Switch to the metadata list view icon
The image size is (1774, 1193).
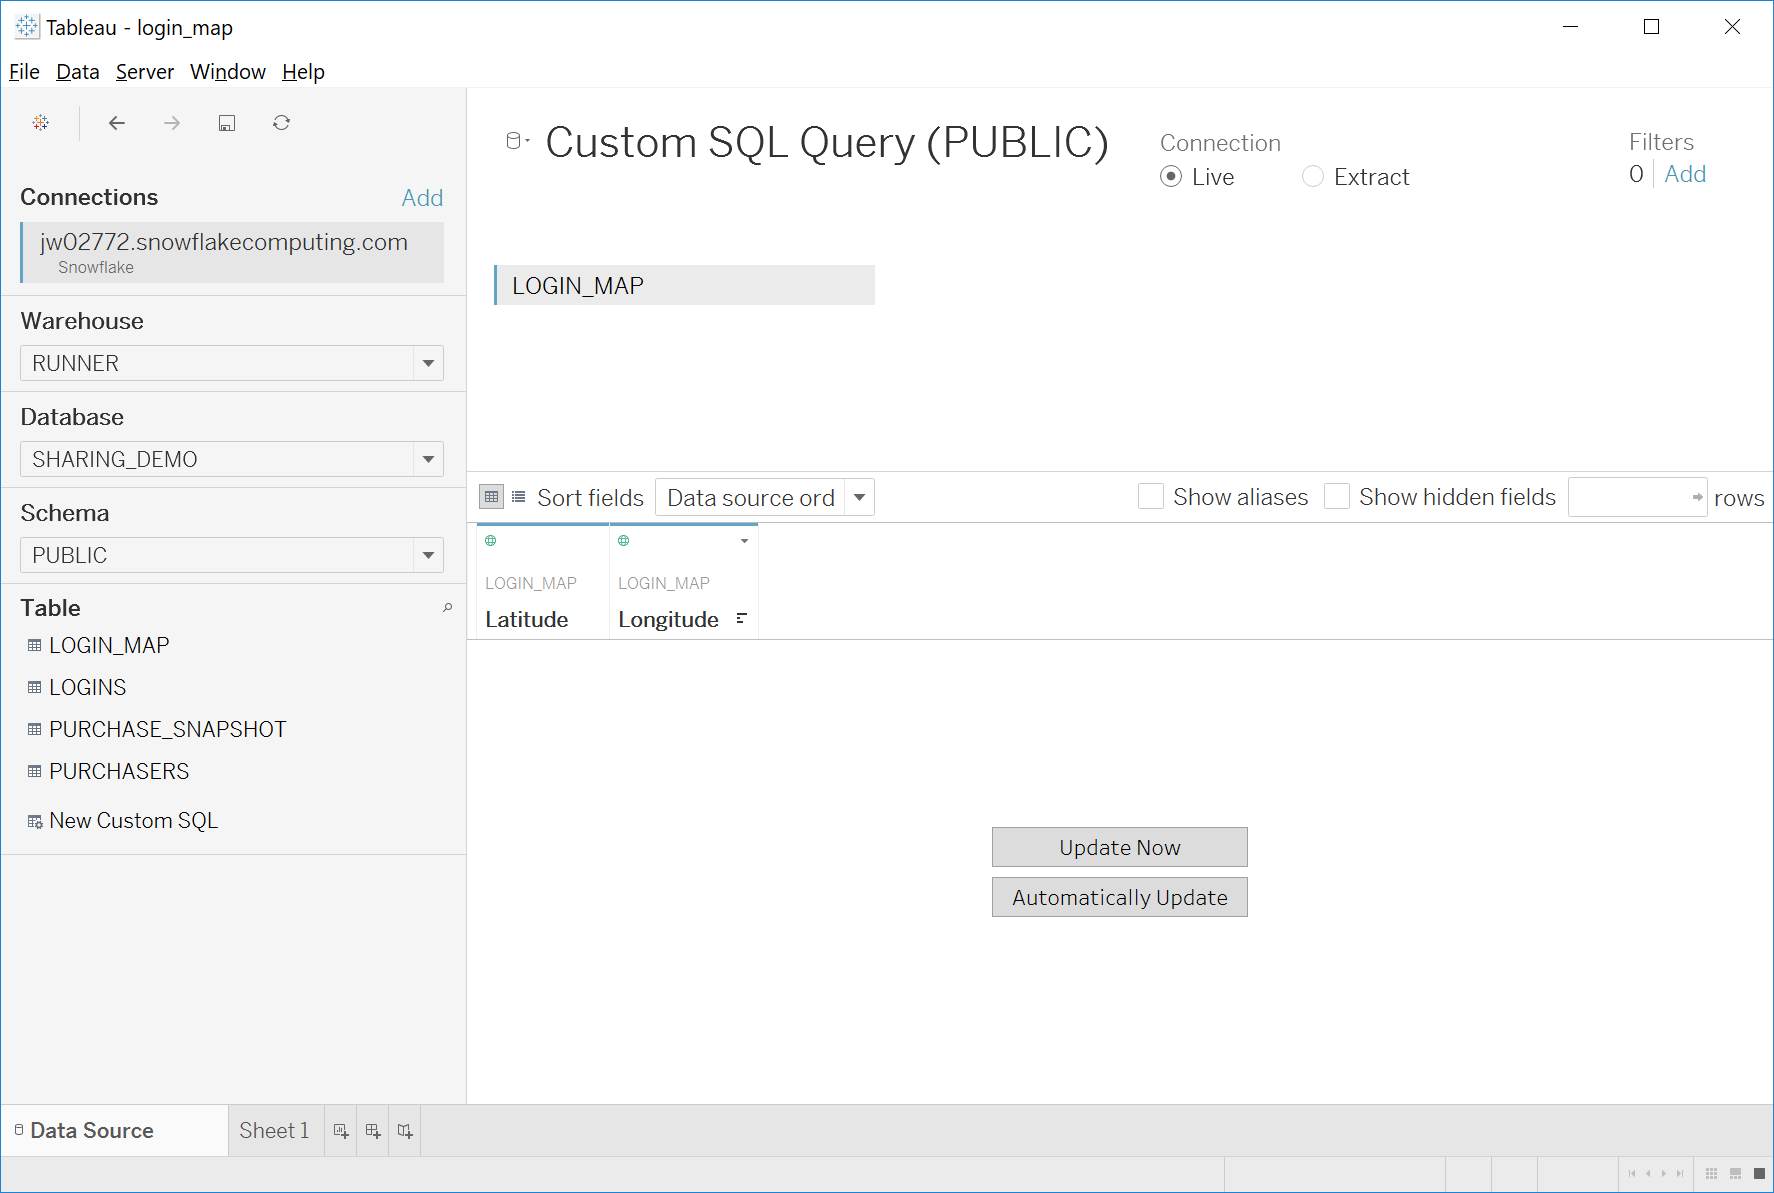[518, 497]
